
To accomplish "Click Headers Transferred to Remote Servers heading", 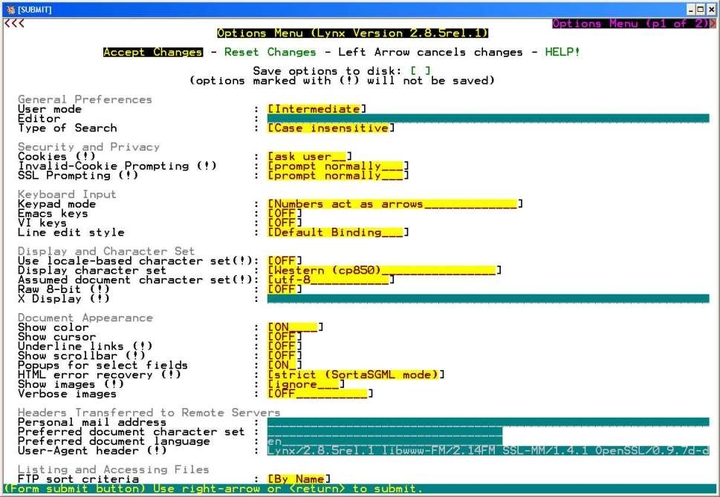I will point(149,412).
